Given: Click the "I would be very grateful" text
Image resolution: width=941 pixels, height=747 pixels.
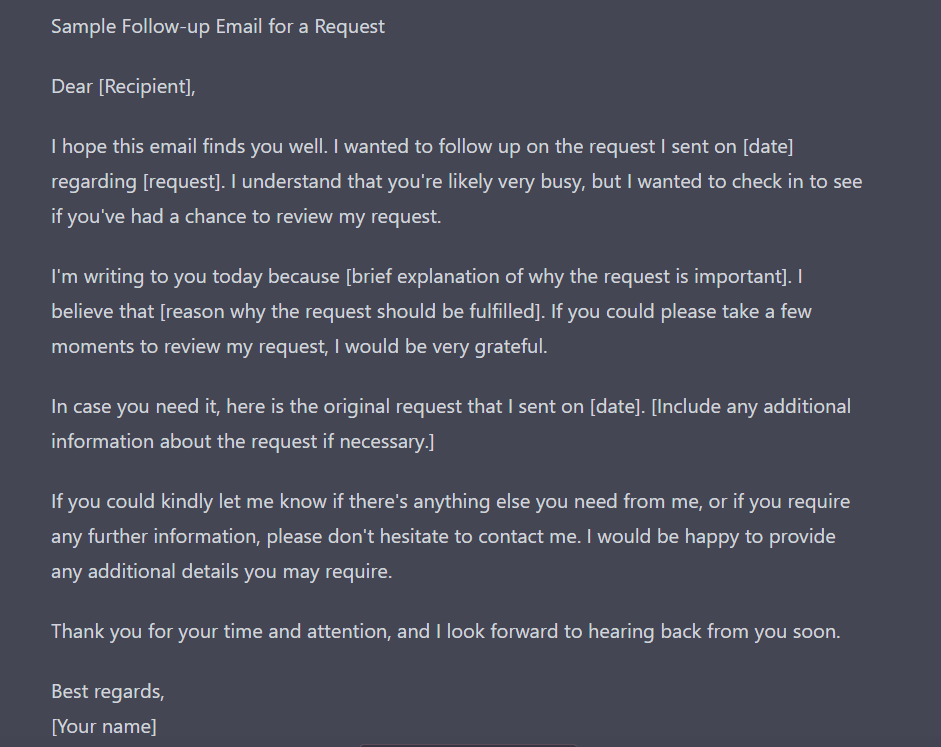Looking at the screenshot, I should tap(440, 346).
